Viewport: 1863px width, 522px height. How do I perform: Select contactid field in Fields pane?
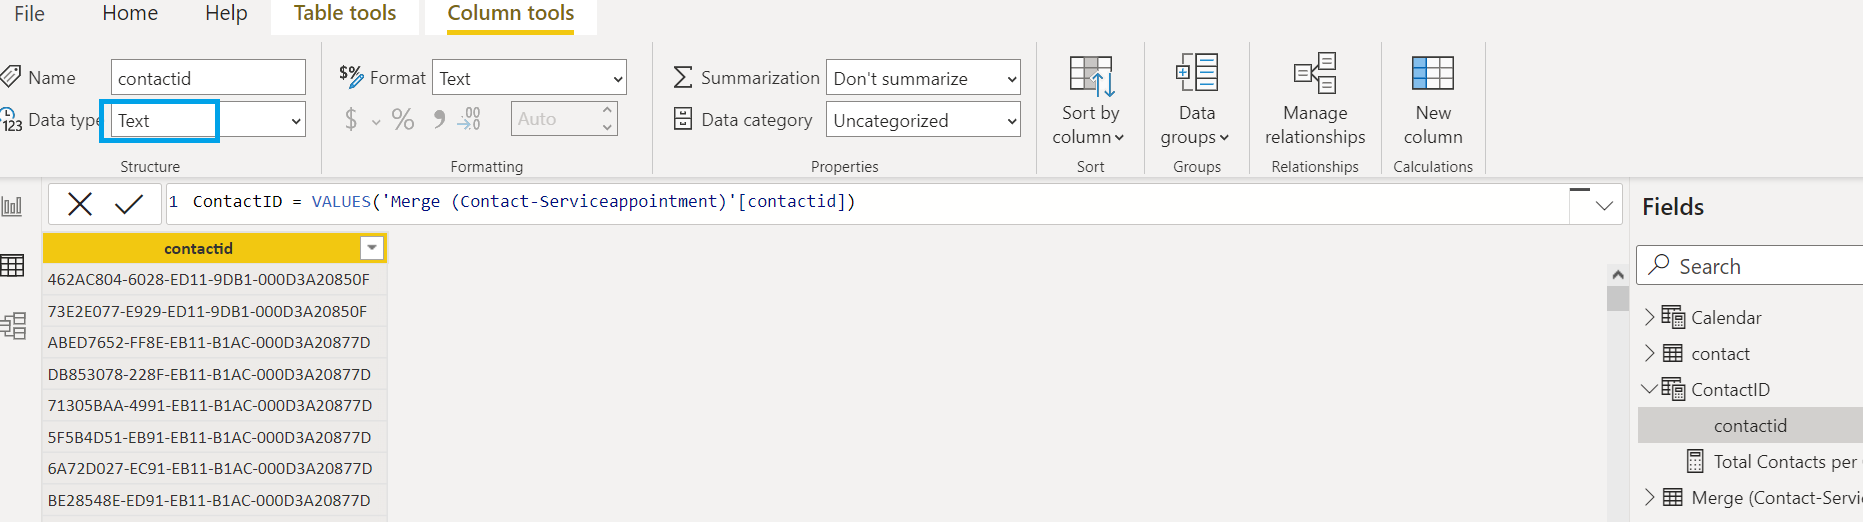click(1750, 425)
